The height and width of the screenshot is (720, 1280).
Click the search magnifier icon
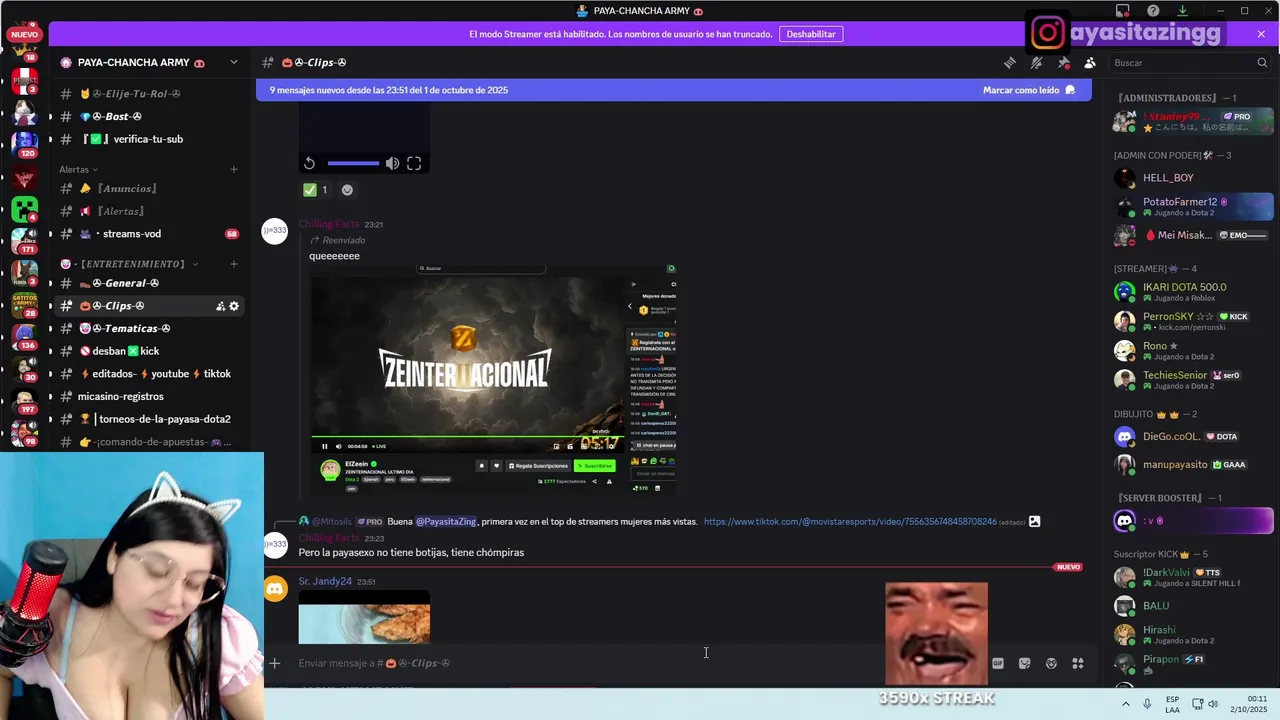coord(1262,62)
